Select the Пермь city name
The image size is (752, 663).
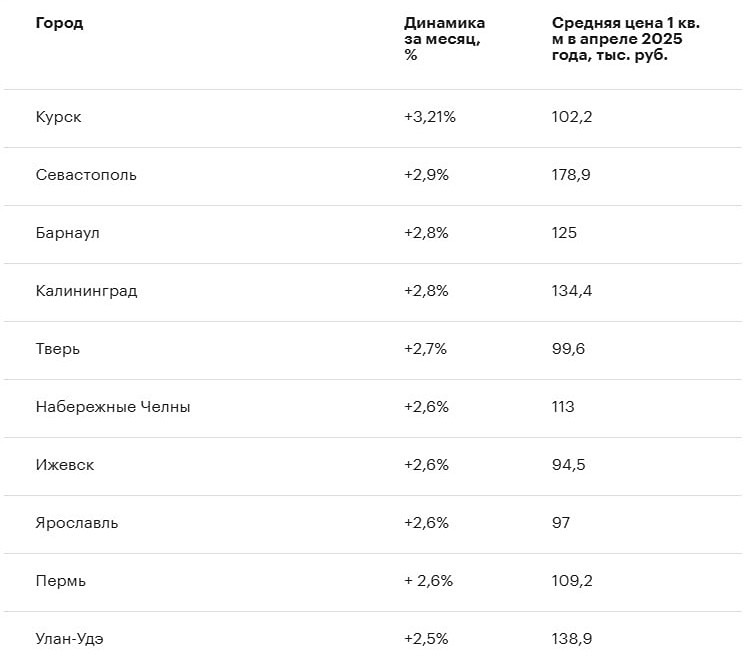(x=61, y=581)
